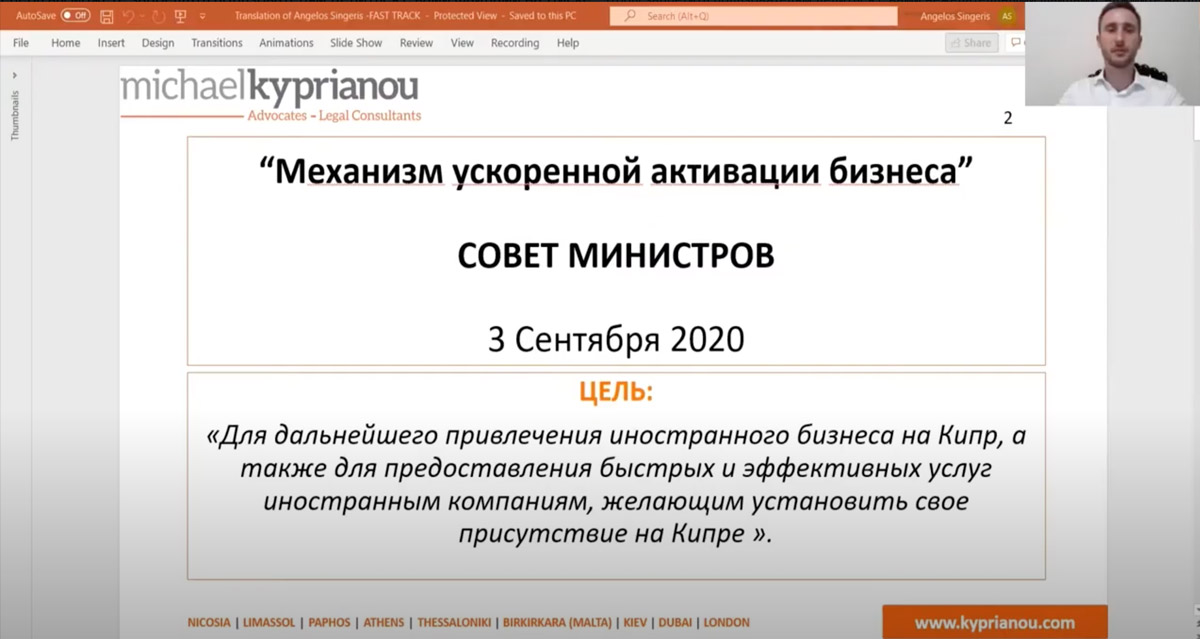Click the Redo arrow icon

pos(158,16)
